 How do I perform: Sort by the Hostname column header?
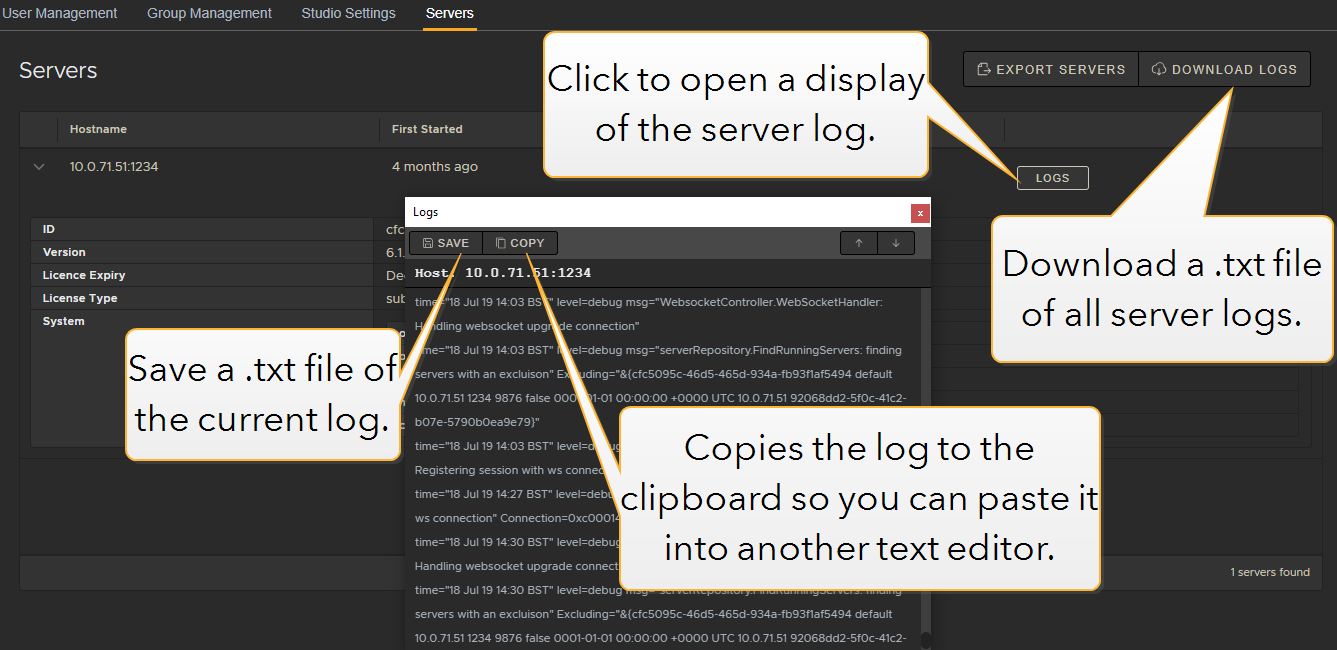(x=98, y=129)
